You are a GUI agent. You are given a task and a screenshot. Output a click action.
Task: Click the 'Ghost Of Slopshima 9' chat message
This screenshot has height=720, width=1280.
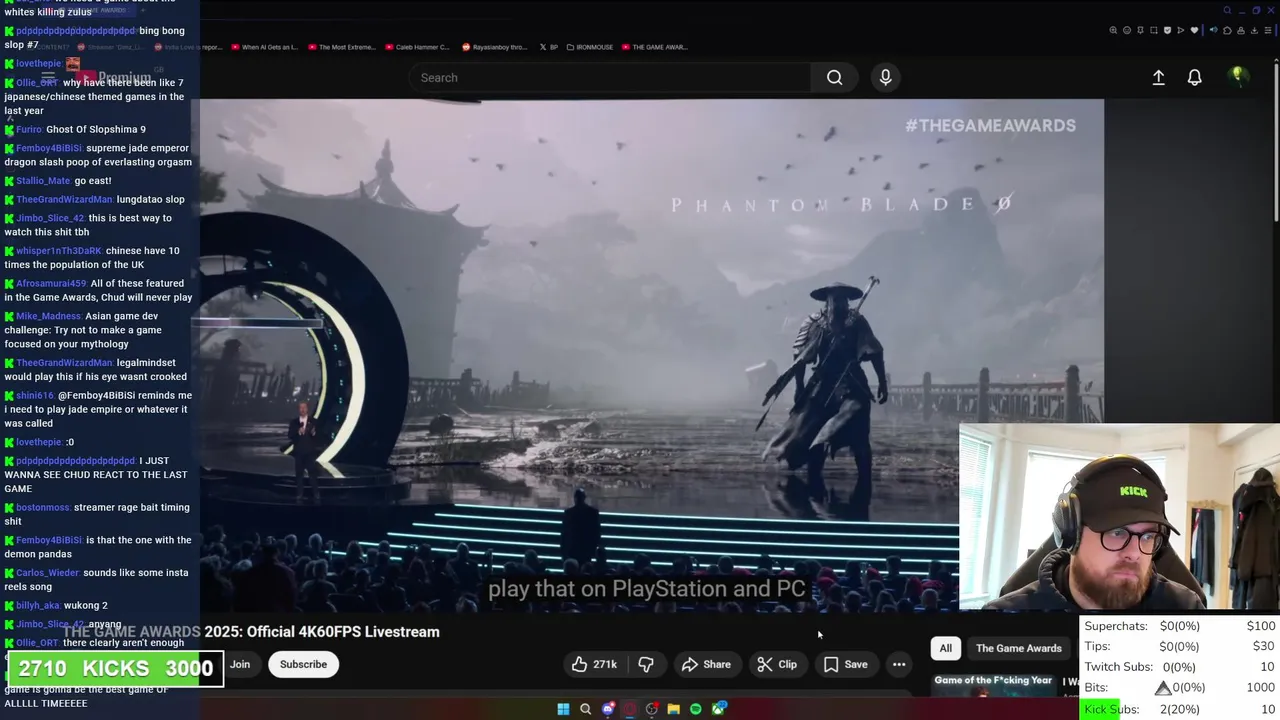tap(96, 129)
